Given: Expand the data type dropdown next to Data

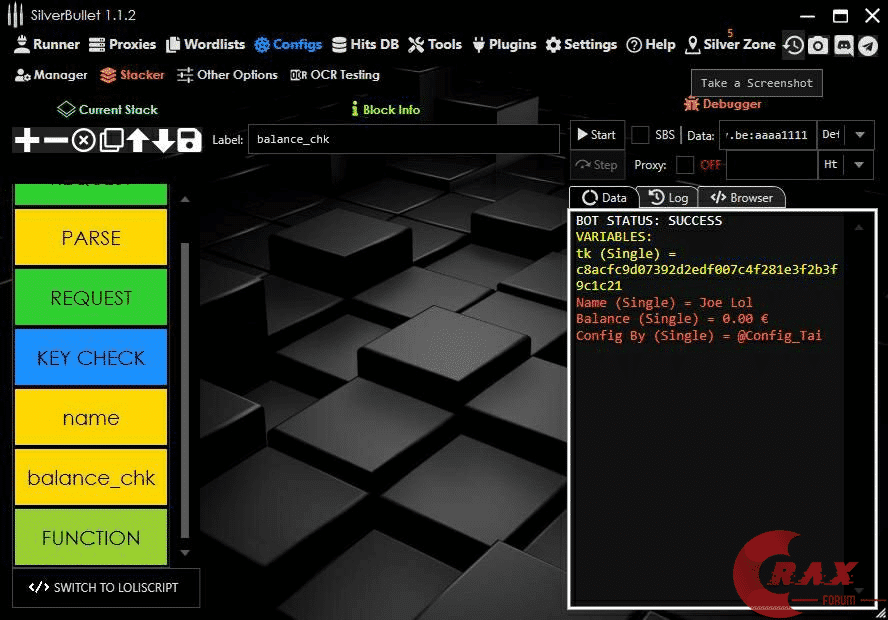Looking at the screenshot, I should coord(859,135).
